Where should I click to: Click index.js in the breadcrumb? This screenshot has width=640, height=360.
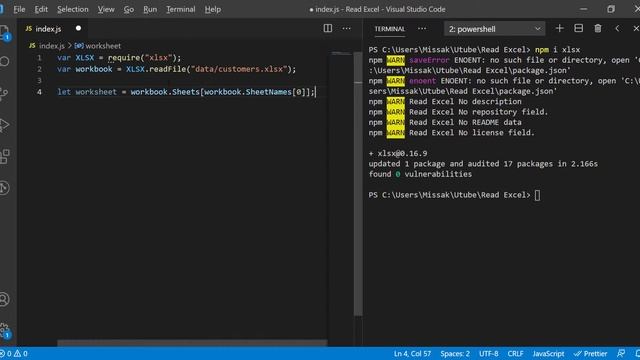(x=52, y=46)
